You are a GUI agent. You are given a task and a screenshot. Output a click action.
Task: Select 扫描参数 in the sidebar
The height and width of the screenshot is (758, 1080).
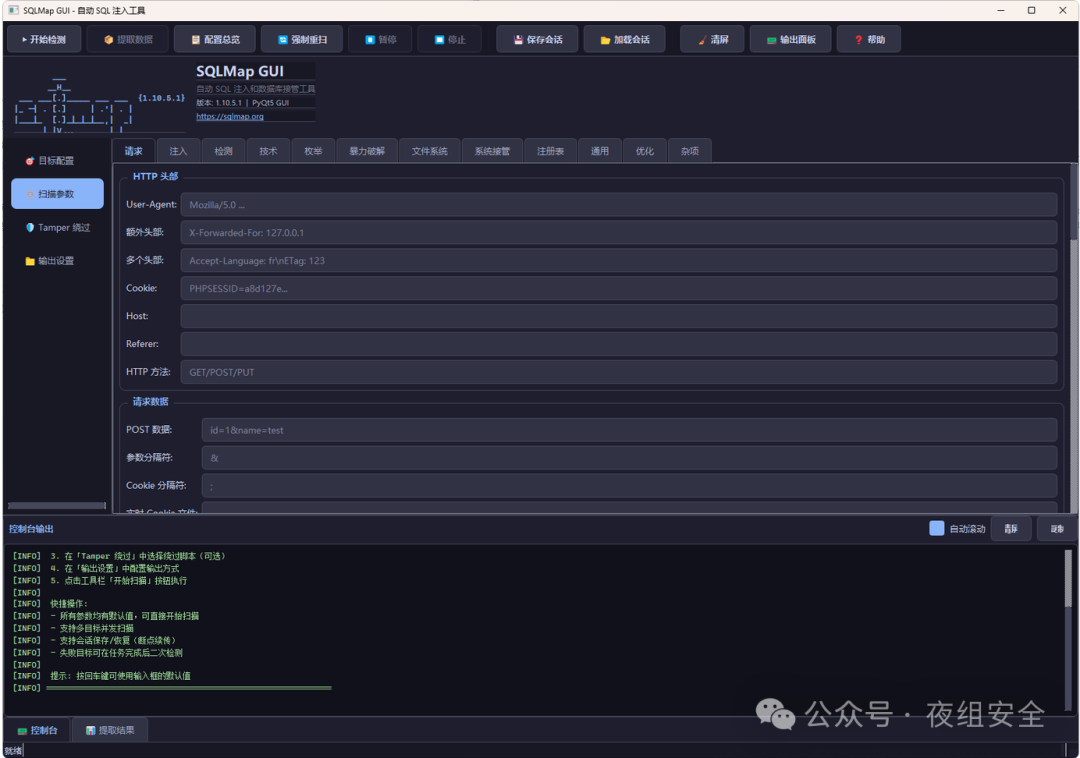point(57,194)
